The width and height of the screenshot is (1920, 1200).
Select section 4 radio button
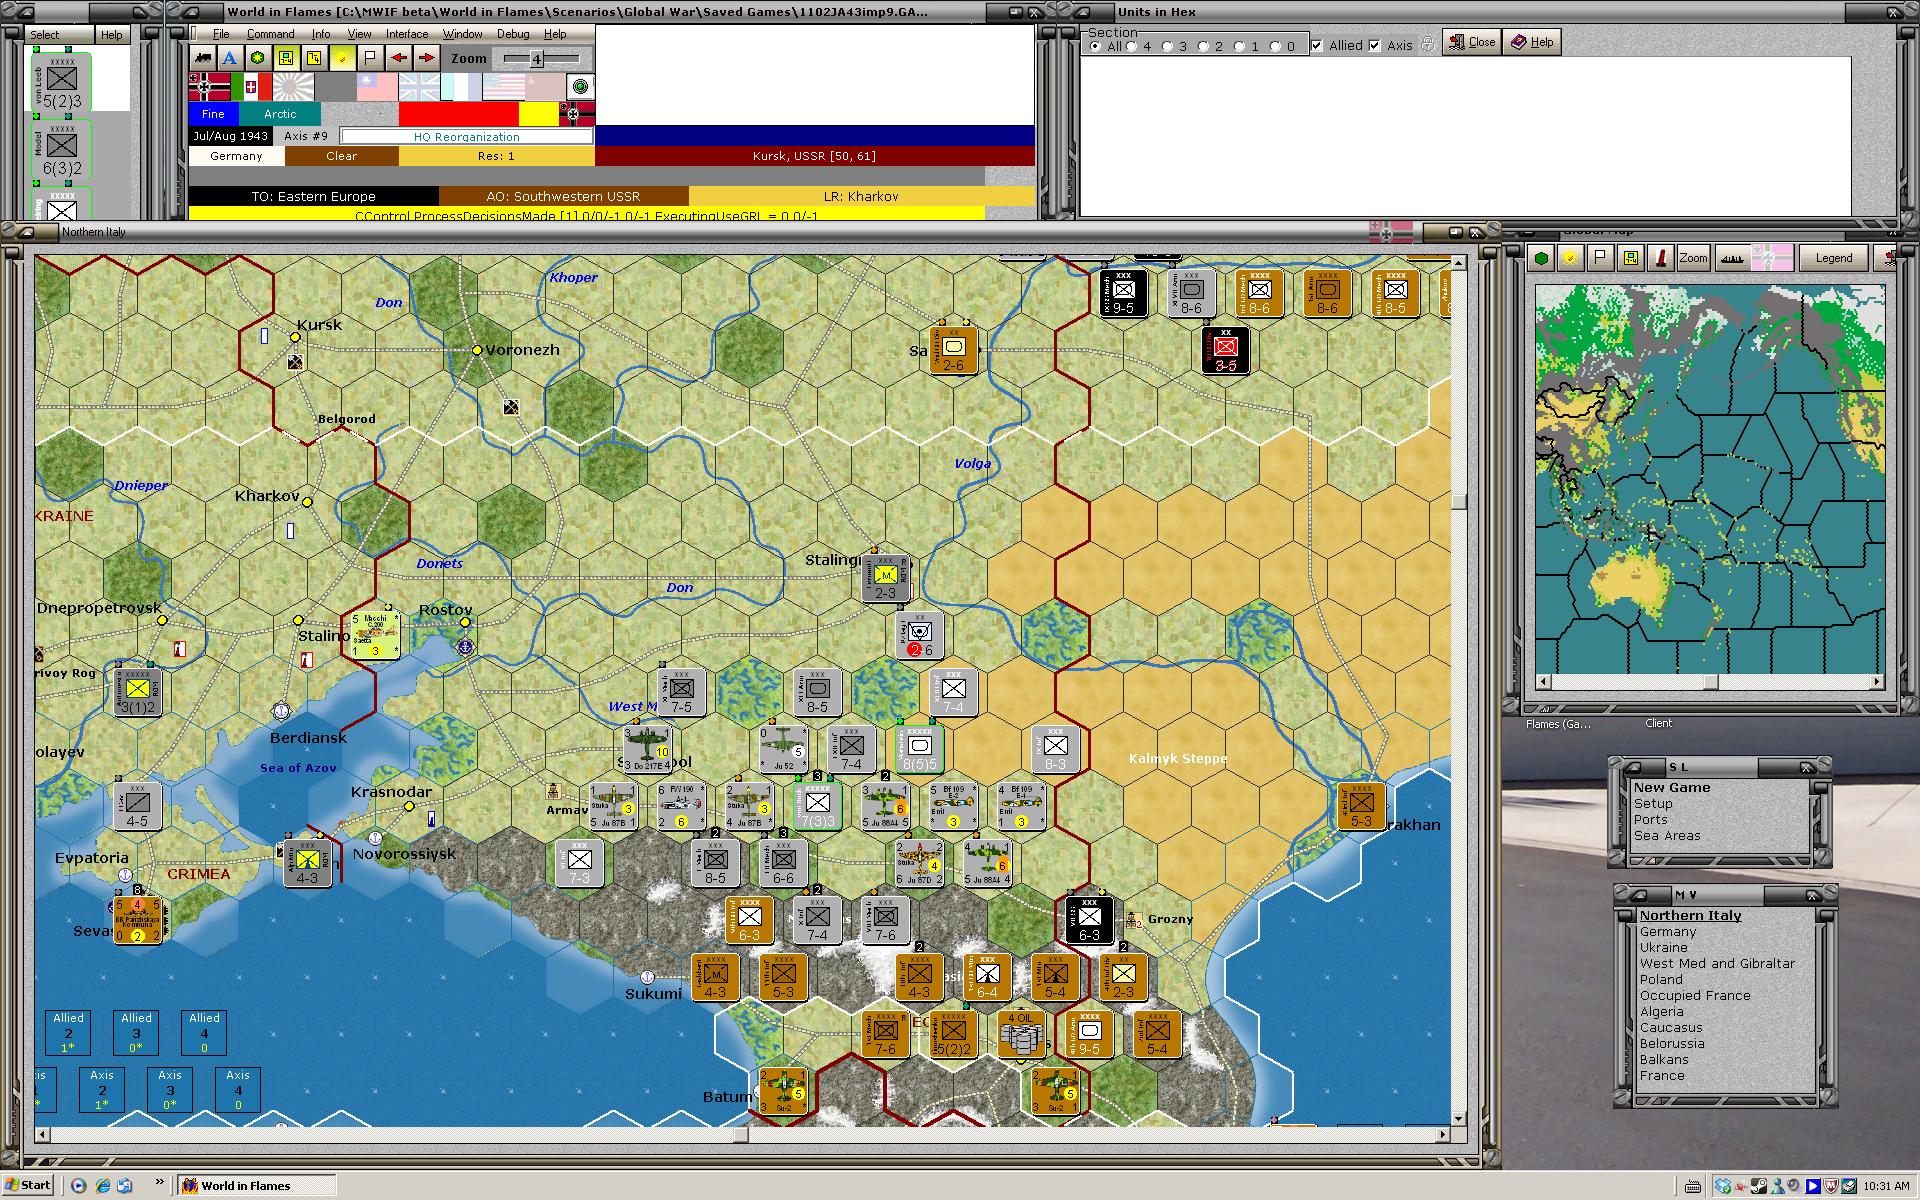[1132, 46]
